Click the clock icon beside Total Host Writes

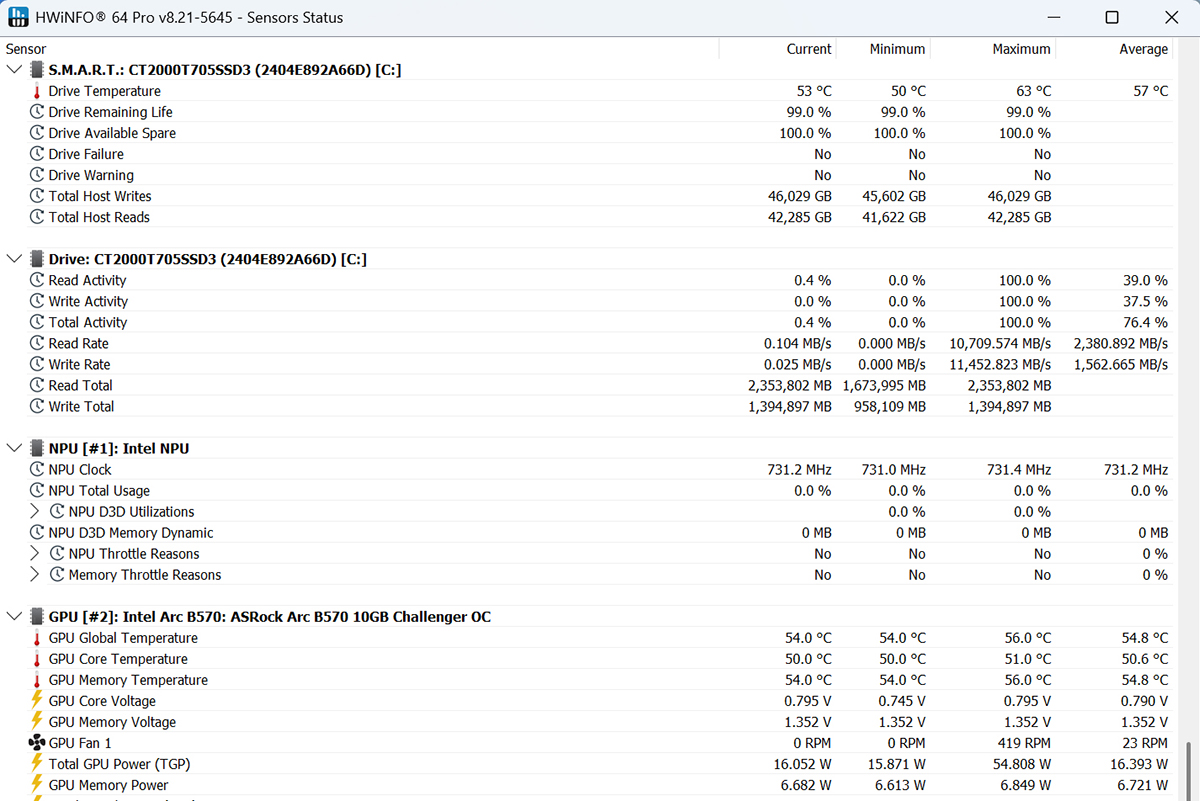(x=37, y=196)
